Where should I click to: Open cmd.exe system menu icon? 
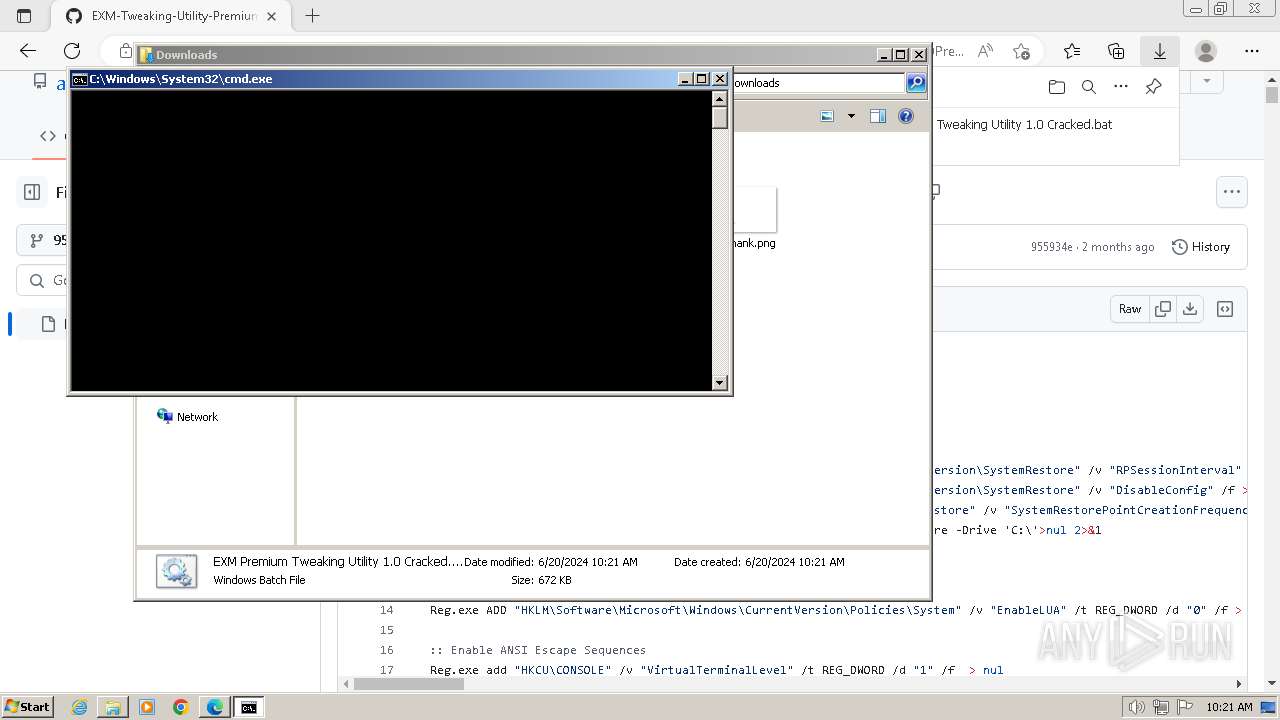pos(80,79)
